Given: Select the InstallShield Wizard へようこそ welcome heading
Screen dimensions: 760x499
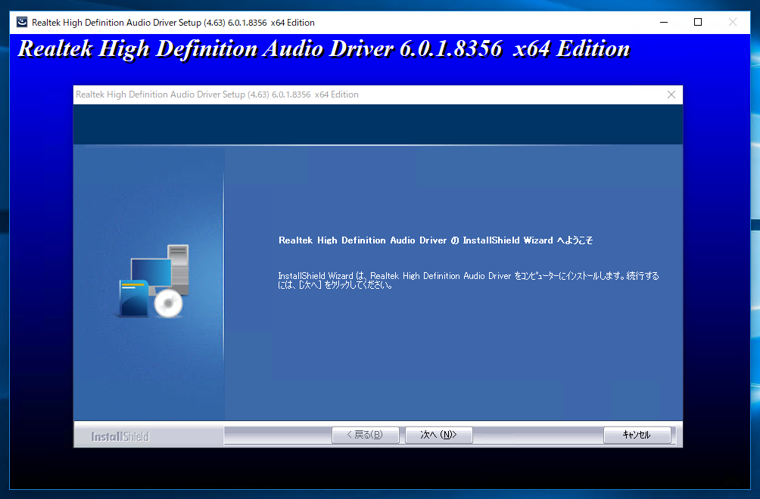Looking at the screenshot, I should (x=435, y=240).
